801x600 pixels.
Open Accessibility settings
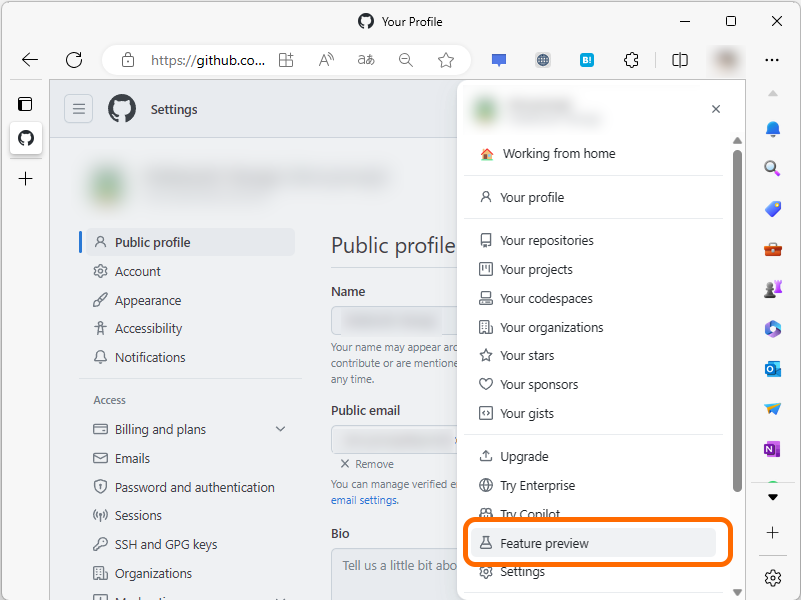click(x=191, y=328)
